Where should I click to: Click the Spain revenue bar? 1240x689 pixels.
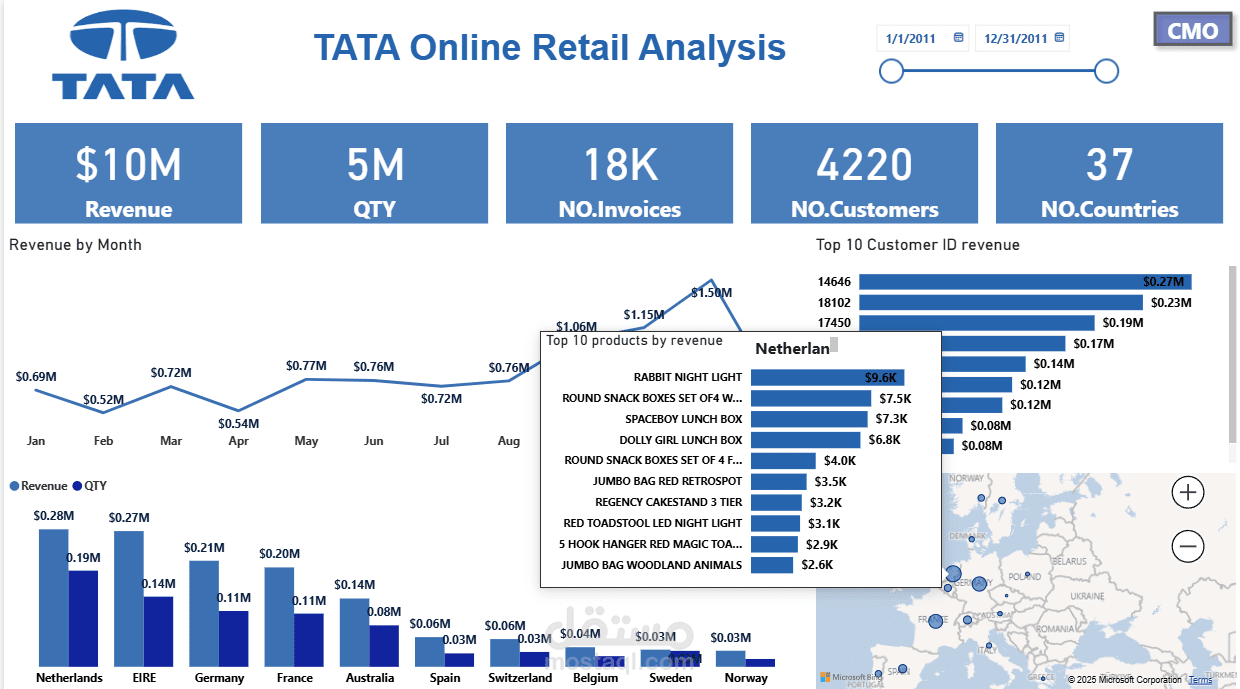click(429, 652)
